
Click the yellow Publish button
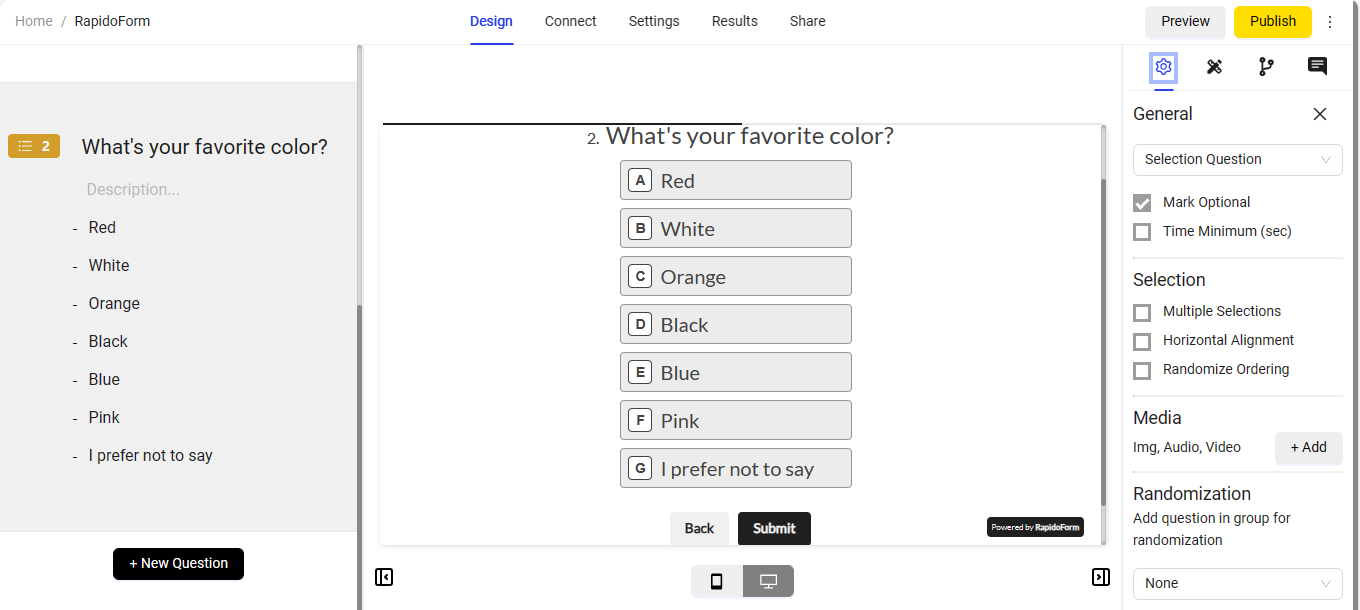pyautogui.click(x=1273, y=22)
